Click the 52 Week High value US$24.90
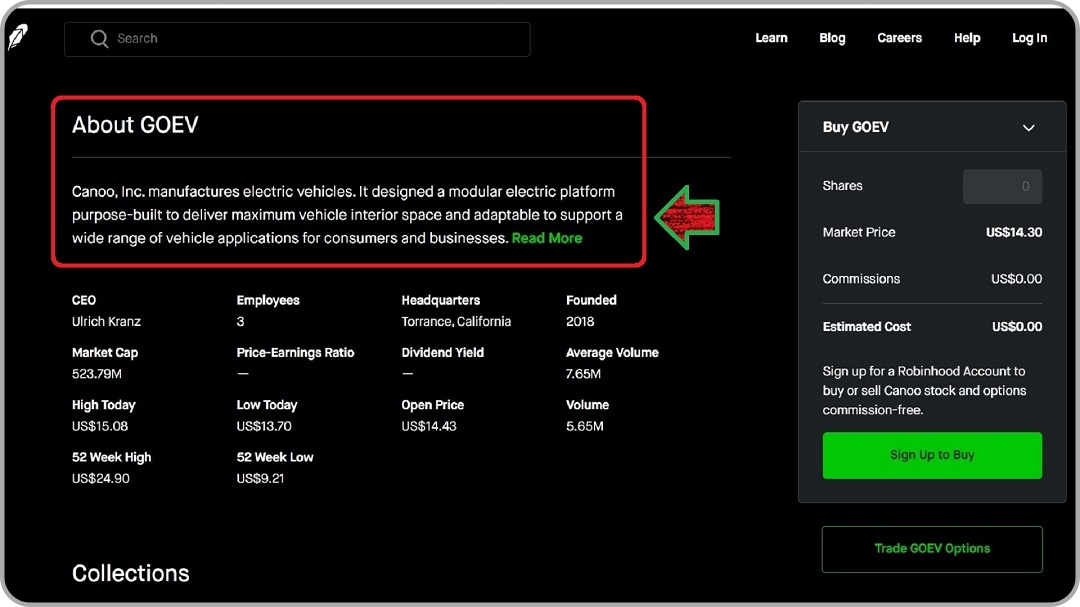 101,479
